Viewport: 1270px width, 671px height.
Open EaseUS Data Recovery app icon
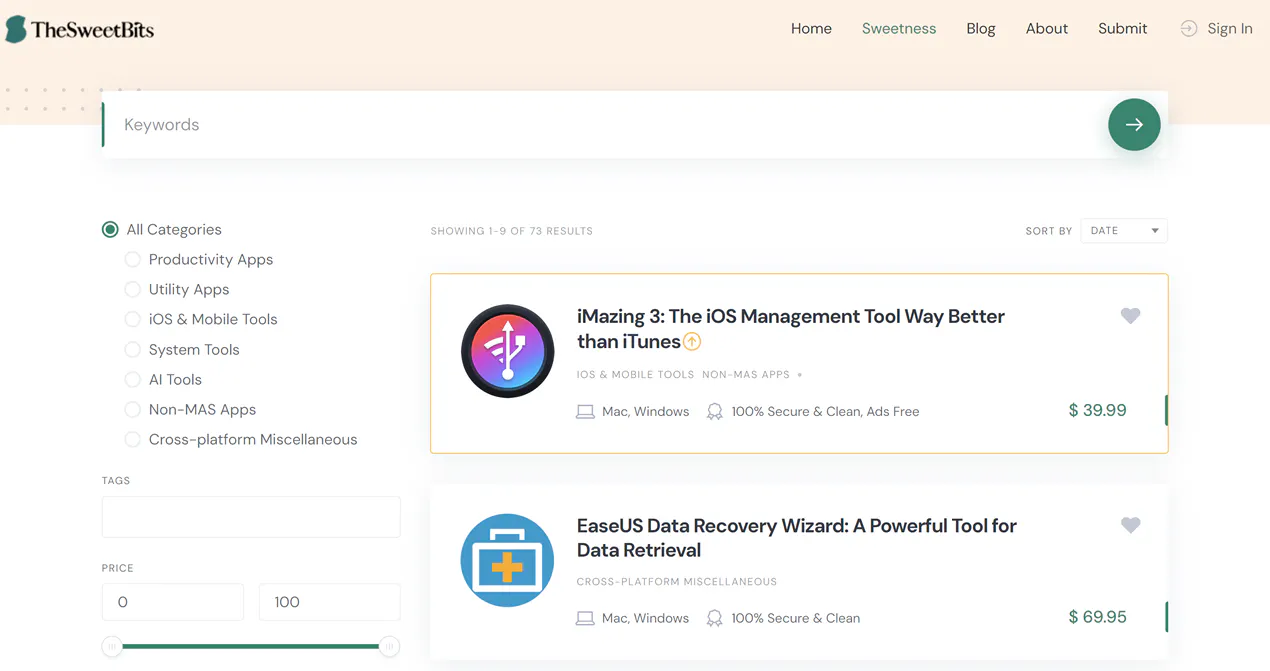[x=508, y=560]
